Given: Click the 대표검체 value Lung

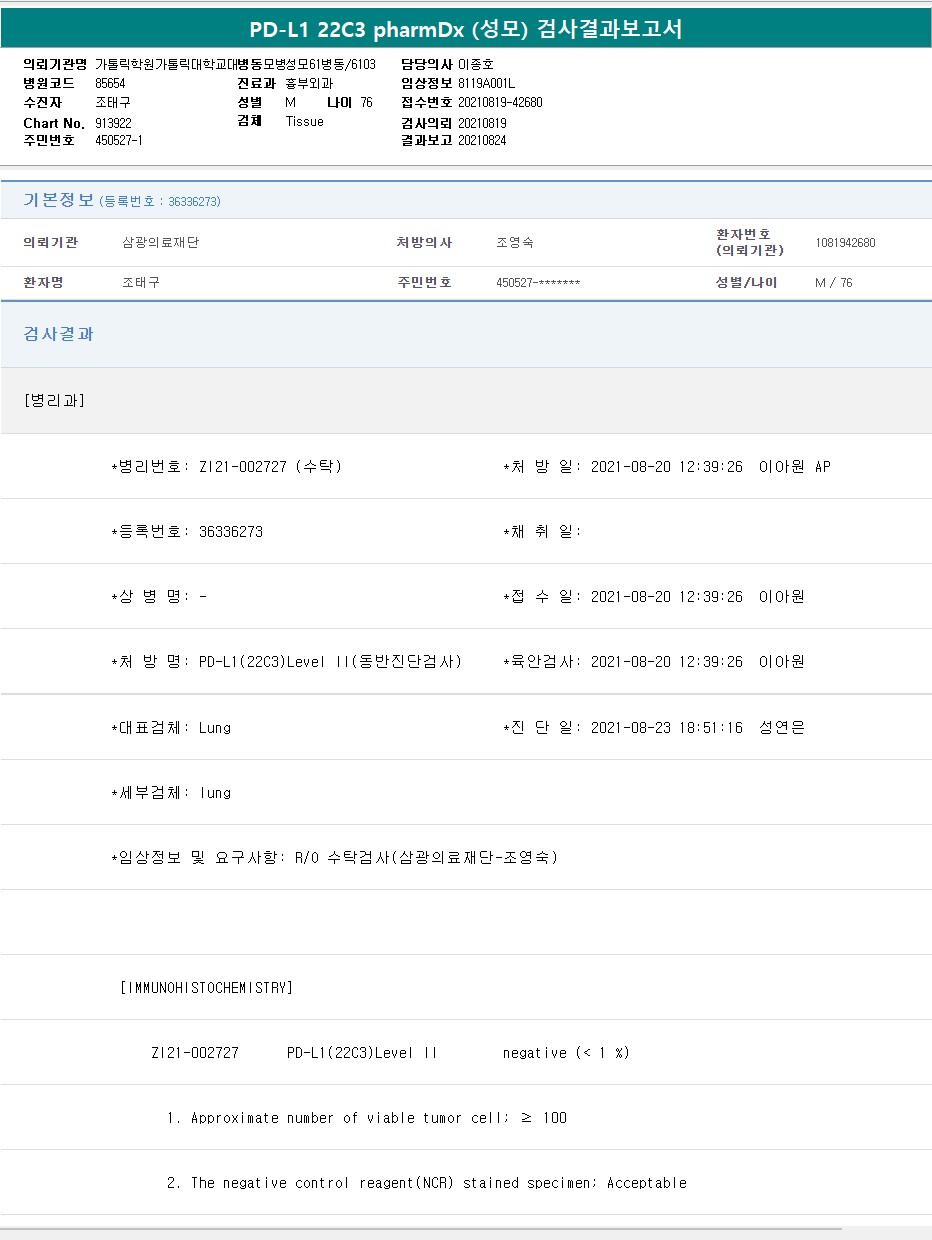Looking at the screenshot, I should tap(215, 727).
